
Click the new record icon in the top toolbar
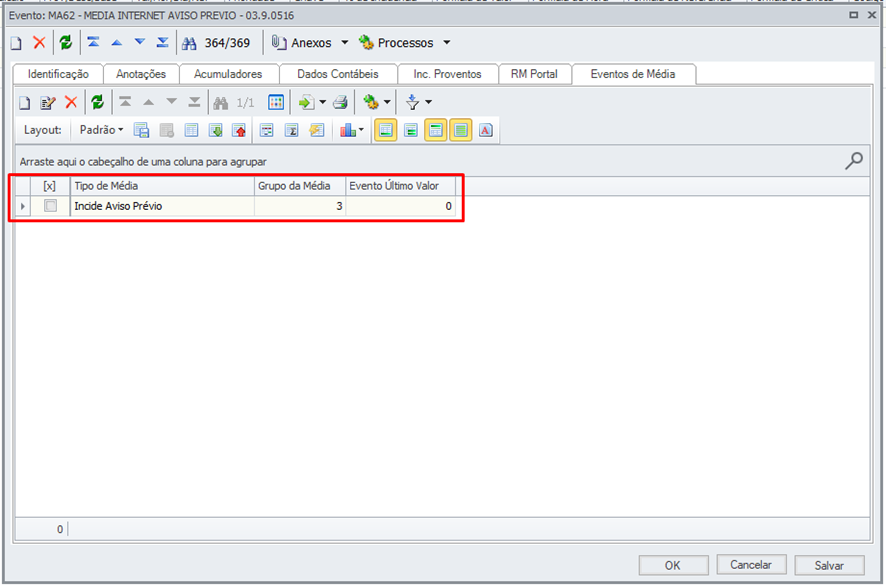[16, 43]
